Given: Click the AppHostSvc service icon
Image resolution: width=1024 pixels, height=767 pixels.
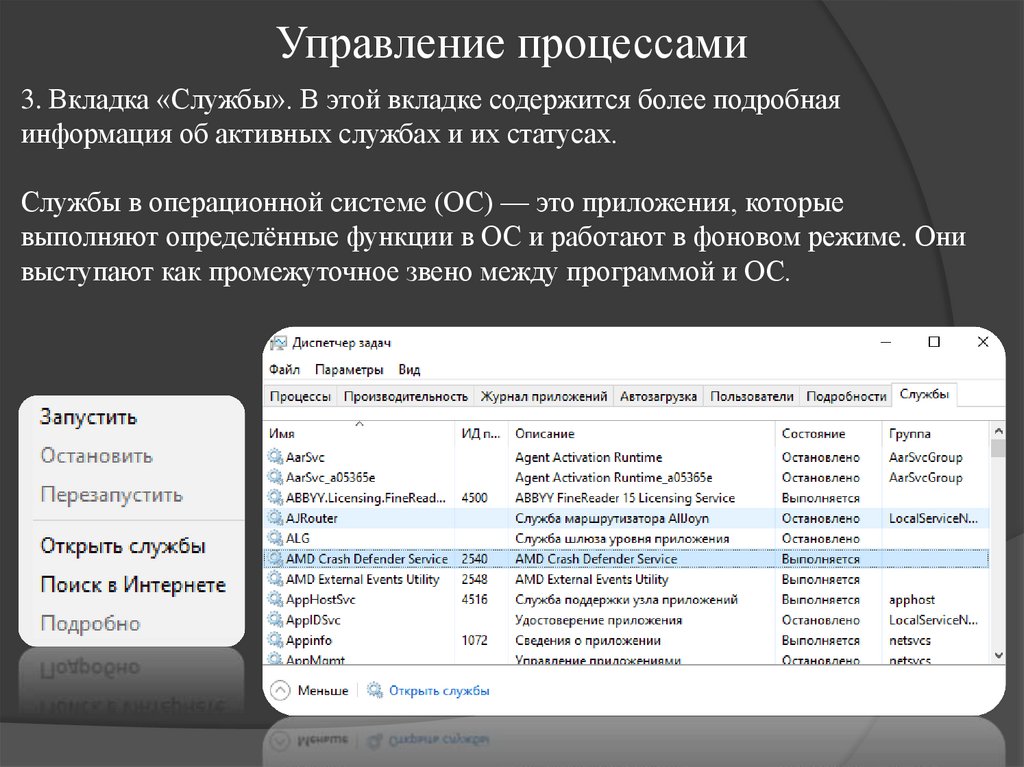Looking at the screenshot, I should click(273, 599).
